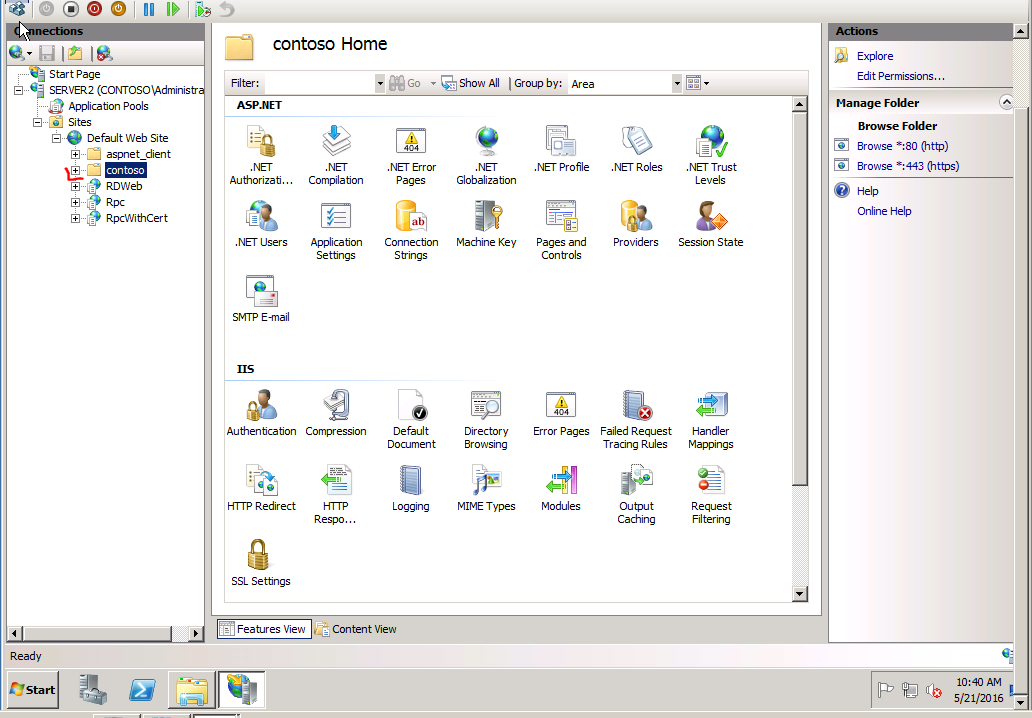1032x718 pixels.
Task: Open Logging feature
Action: click(x=411, y=488)
